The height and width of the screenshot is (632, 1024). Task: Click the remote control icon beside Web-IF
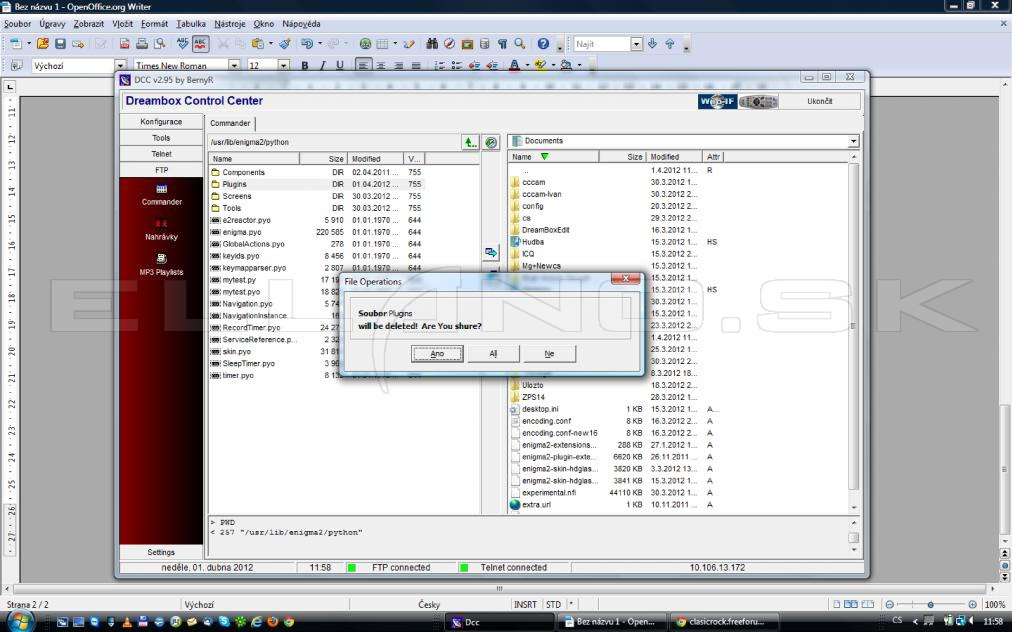758,101
